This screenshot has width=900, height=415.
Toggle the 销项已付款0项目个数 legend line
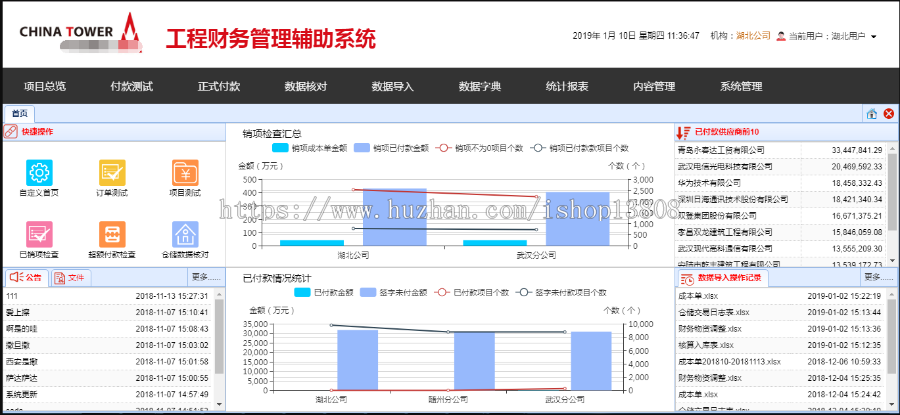tap(579, 148)
